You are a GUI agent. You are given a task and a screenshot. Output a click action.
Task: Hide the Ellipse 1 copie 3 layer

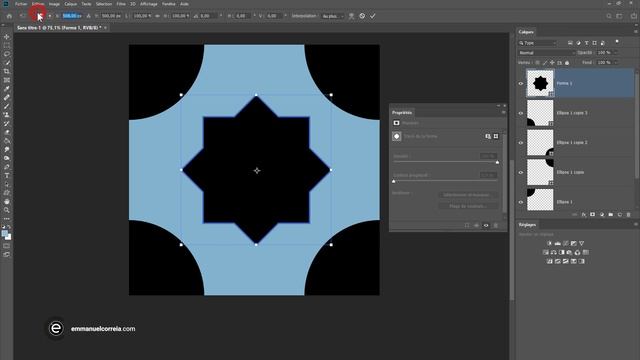pos(521,113)
